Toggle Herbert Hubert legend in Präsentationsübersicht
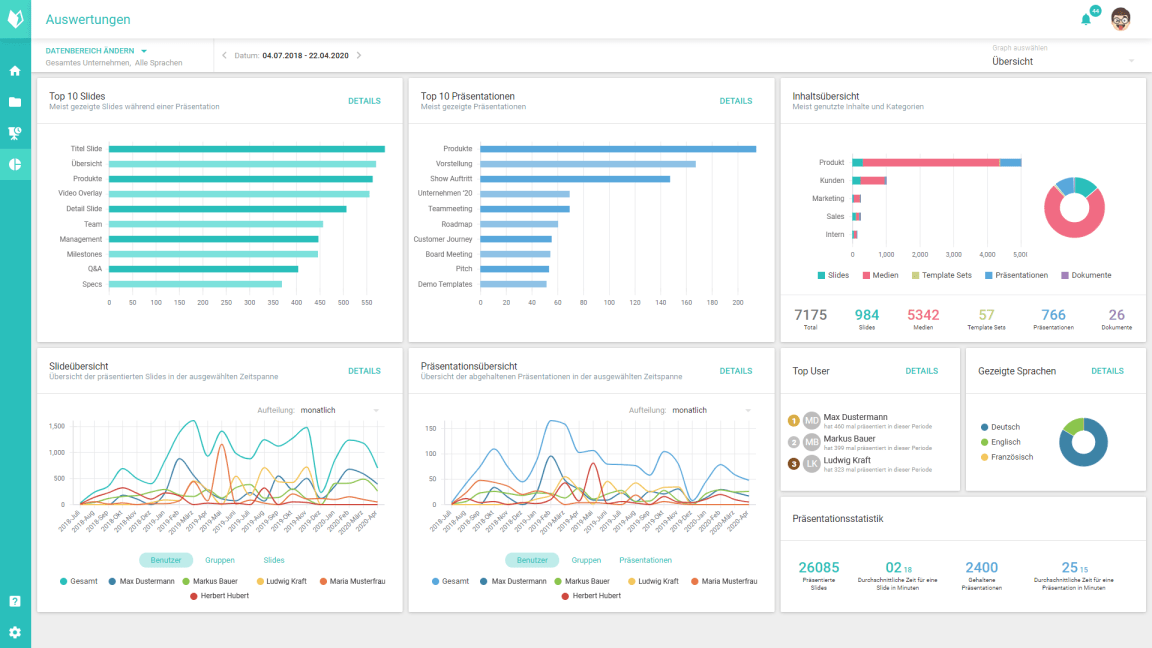This screenshot has width=1152, height=648. [591, 596]
